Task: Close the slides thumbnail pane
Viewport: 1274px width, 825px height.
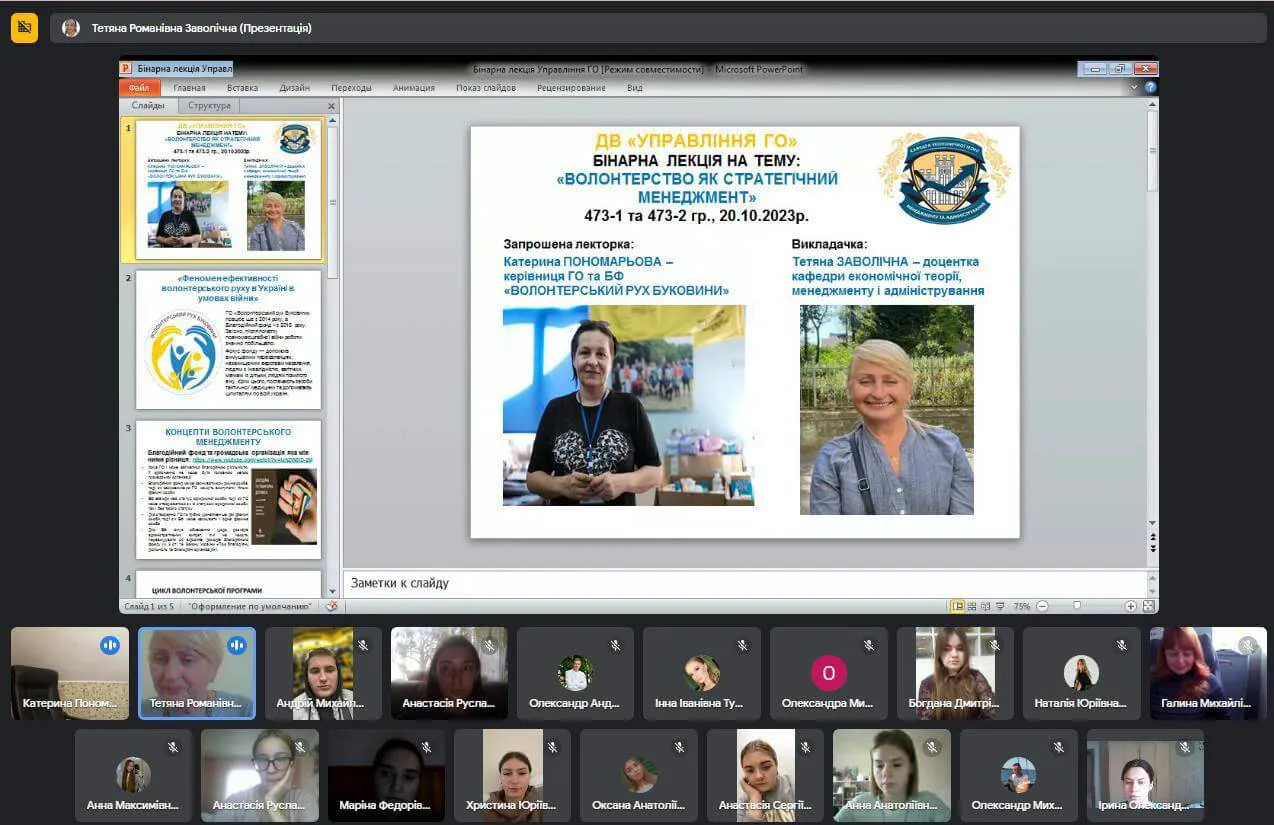Action: 332,106
